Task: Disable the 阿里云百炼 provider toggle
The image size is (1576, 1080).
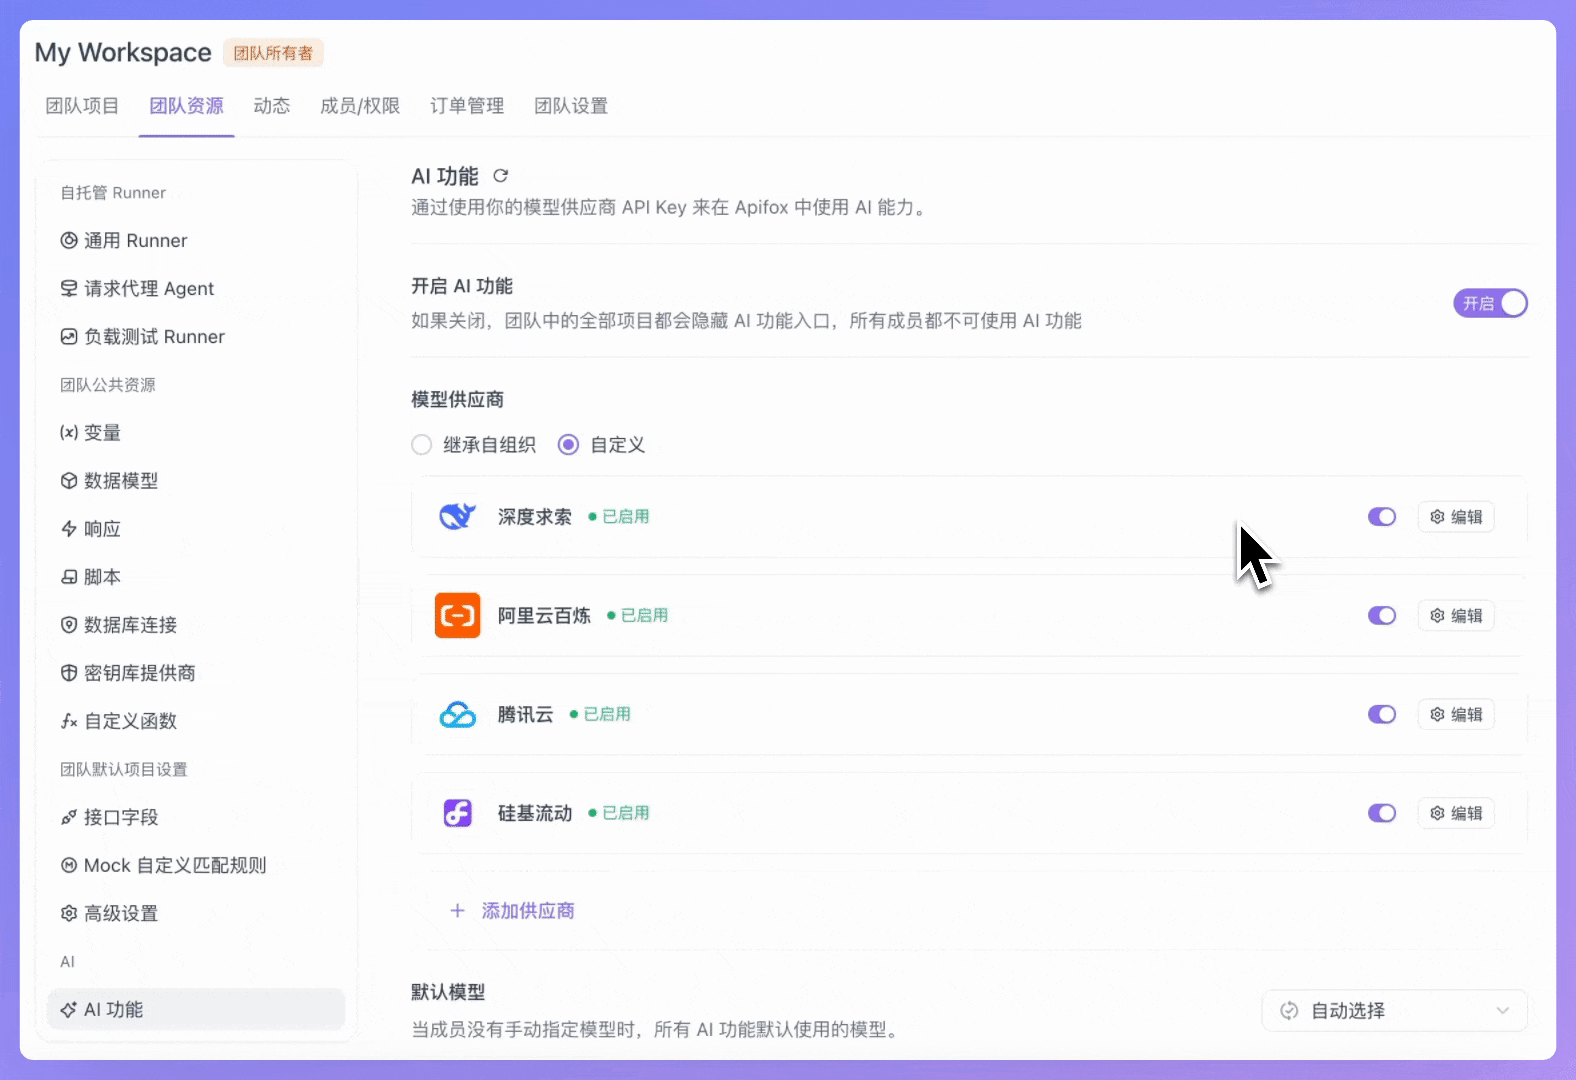Action: click(1382, 615)
